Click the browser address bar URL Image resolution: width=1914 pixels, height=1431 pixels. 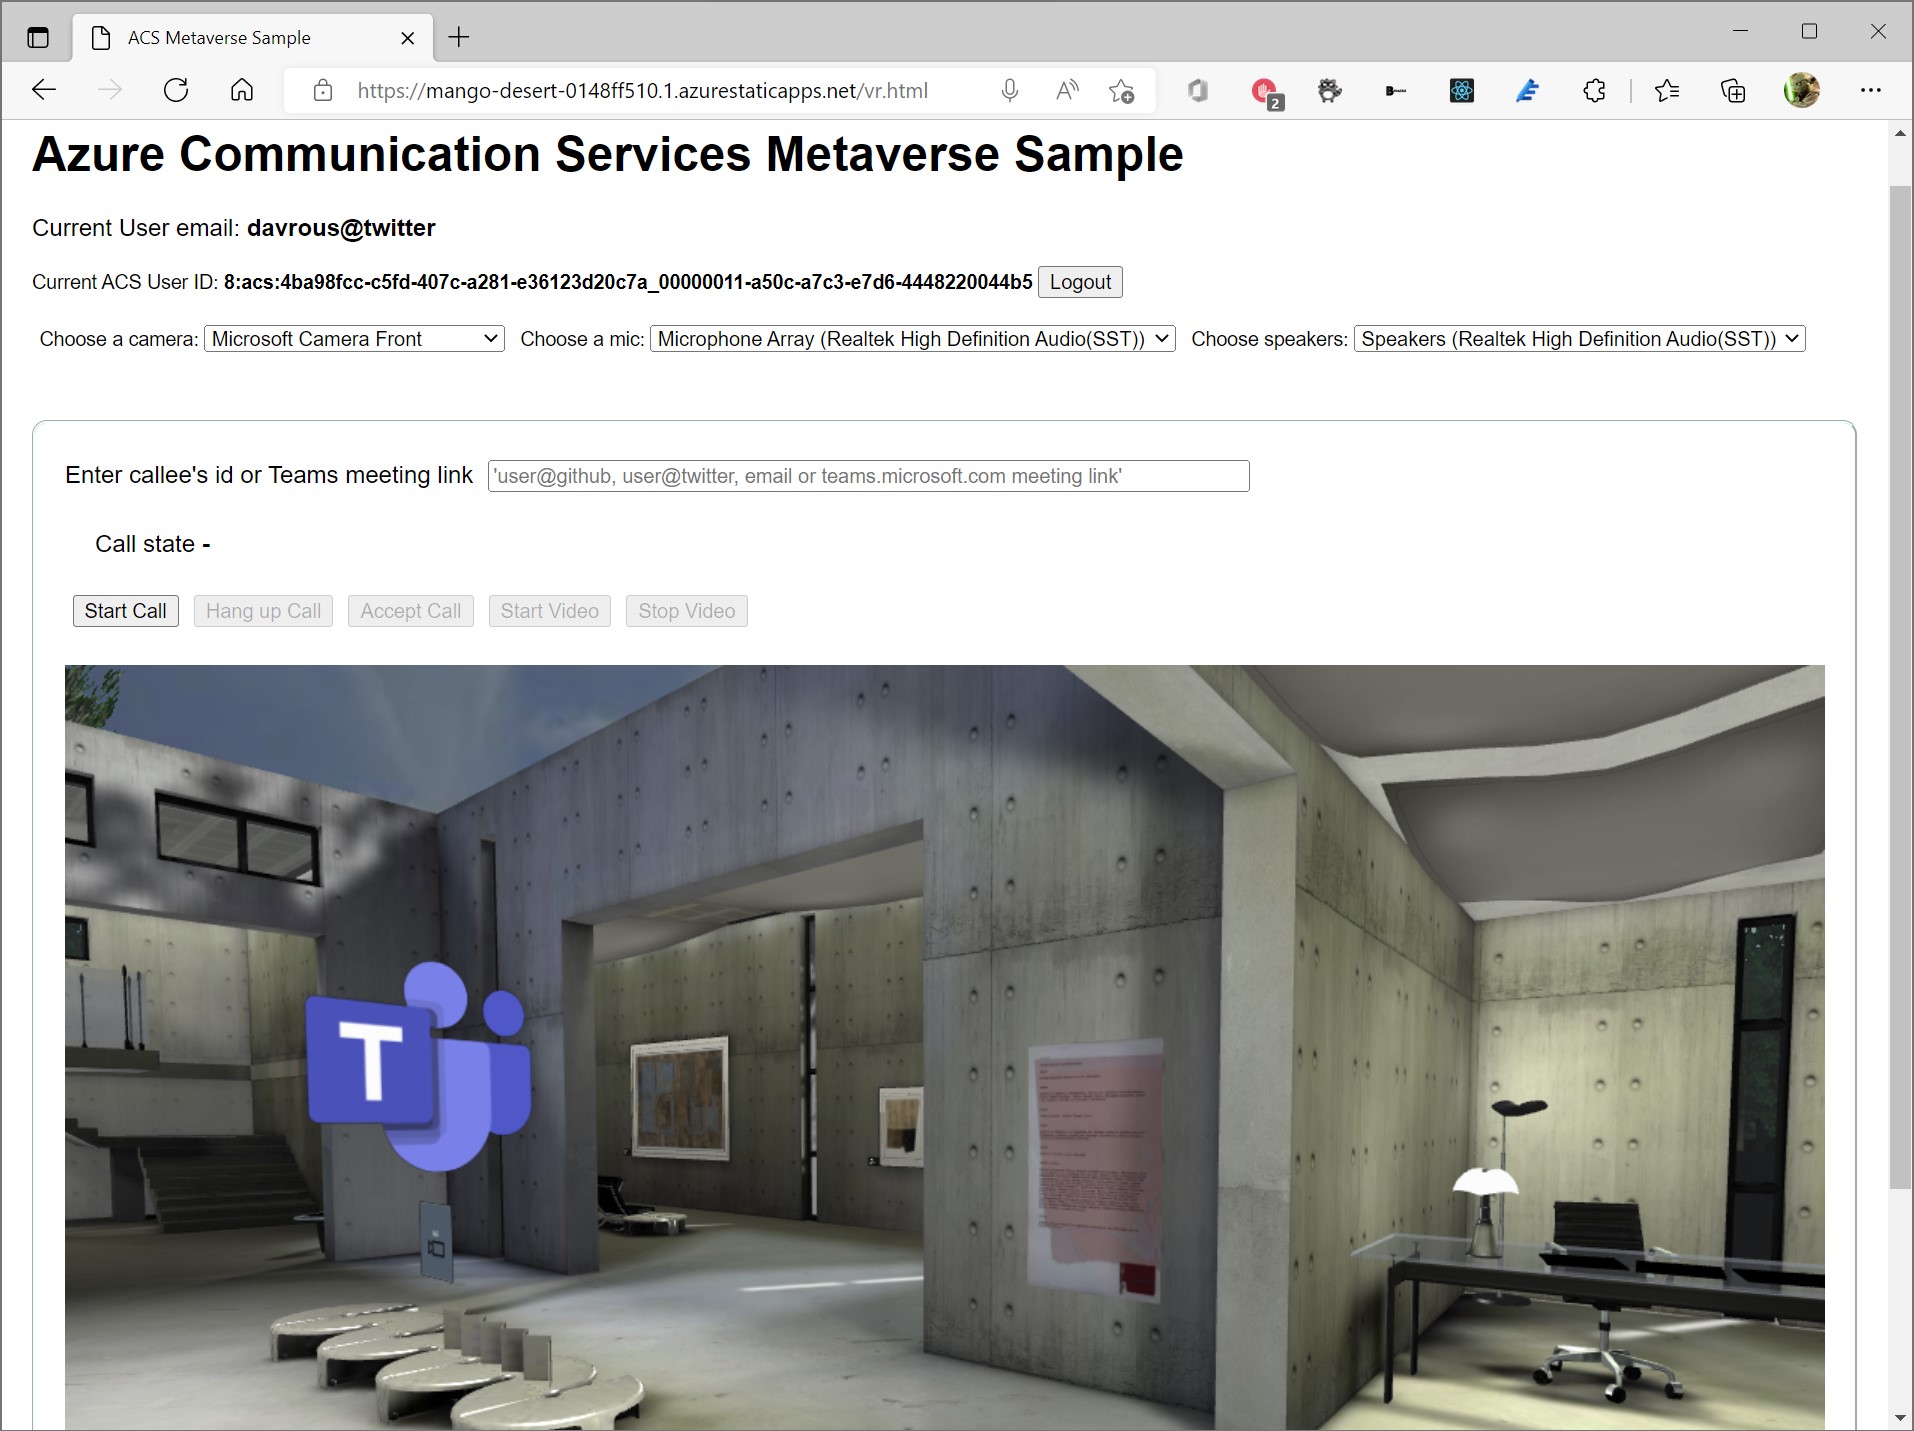642,91
